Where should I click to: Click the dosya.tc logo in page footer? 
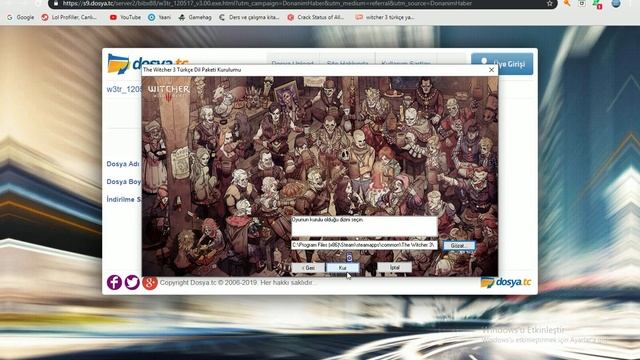506,282
